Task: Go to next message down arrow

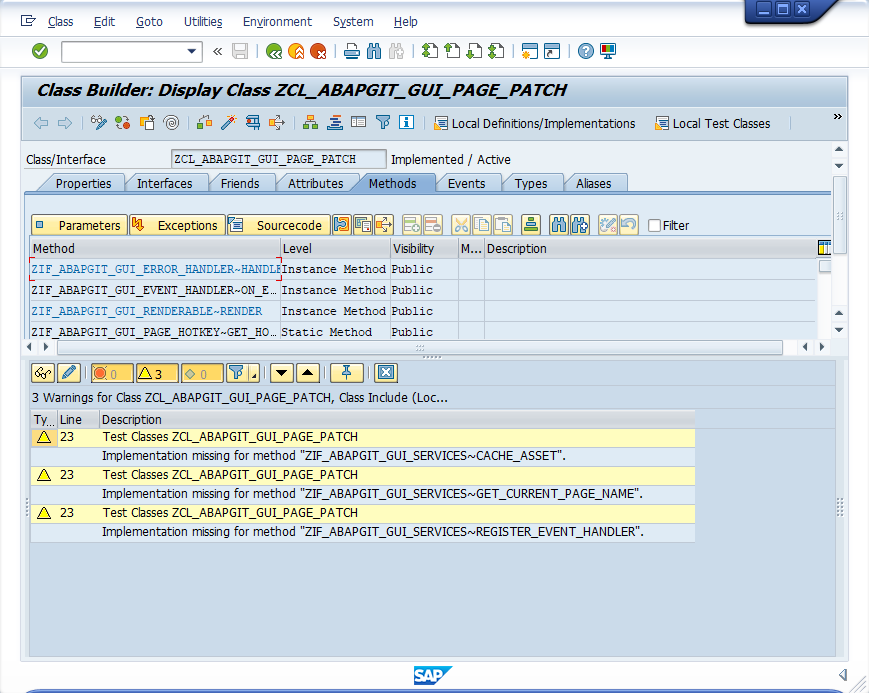Action: tap(282, 373)
